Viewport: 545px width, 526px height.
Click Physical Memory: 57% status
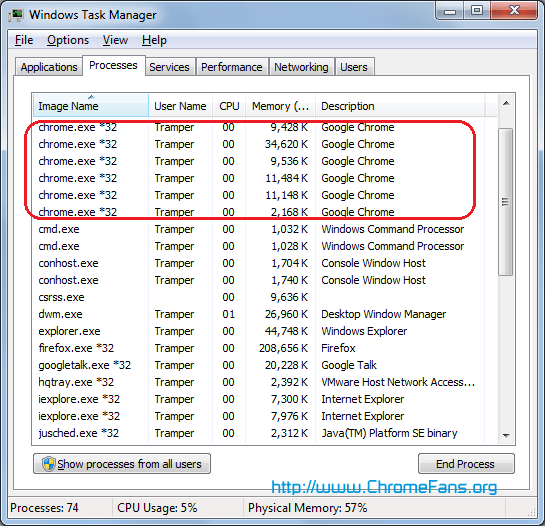click(307, 508)
